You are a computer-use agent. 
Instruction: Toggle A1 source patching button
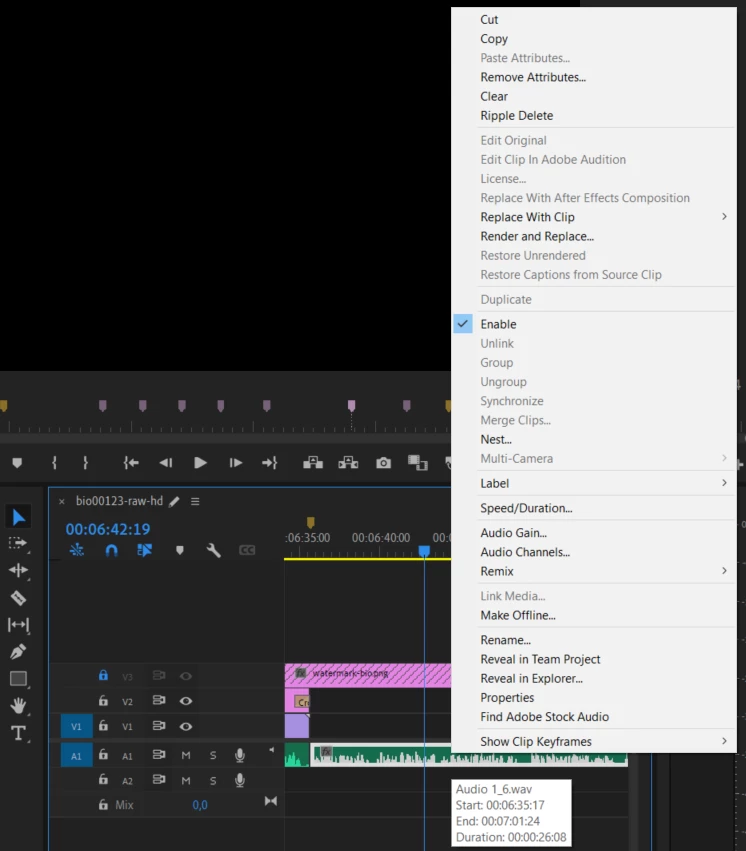point(76,755)
